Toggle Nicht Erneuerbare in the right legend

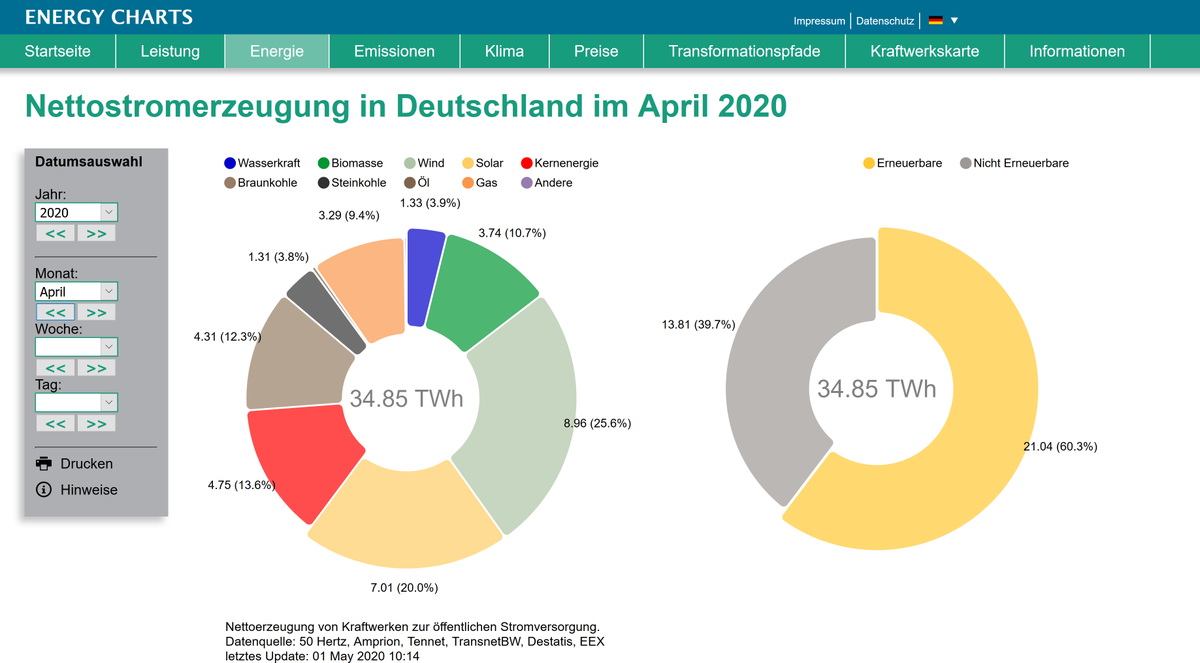(1014, 163)
